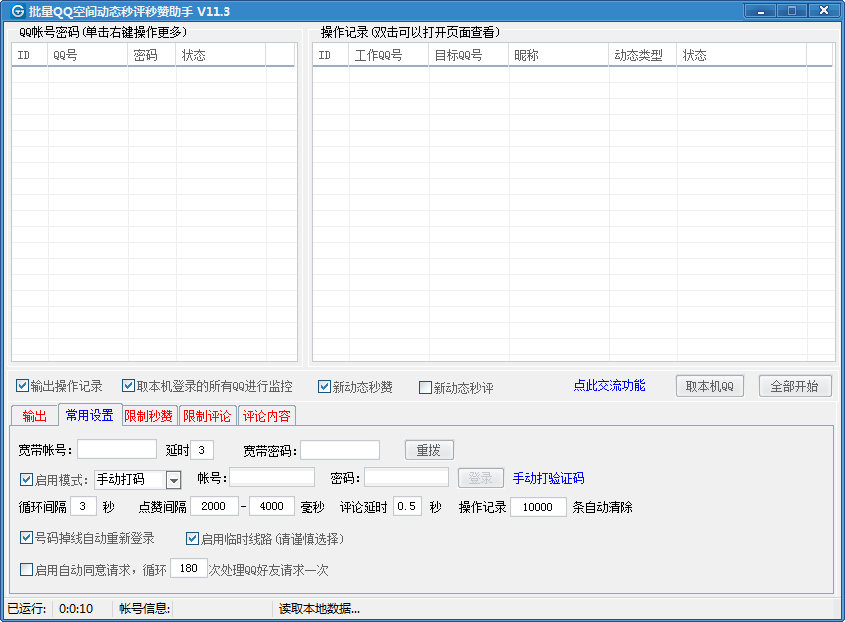Sort by 目标QQ号 column header
This screenshot has width=845, height=622.
(468, 55)
